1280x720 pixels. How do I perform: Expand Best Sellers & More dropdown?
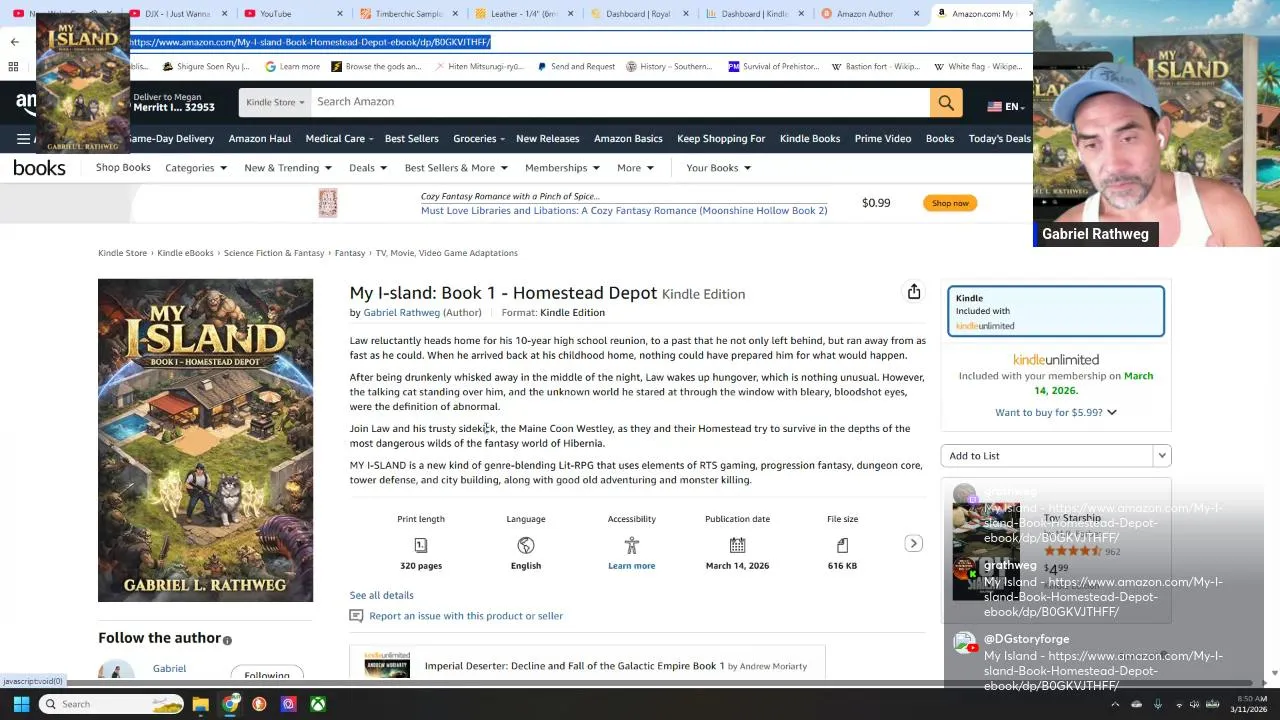(x=456, y=168)
